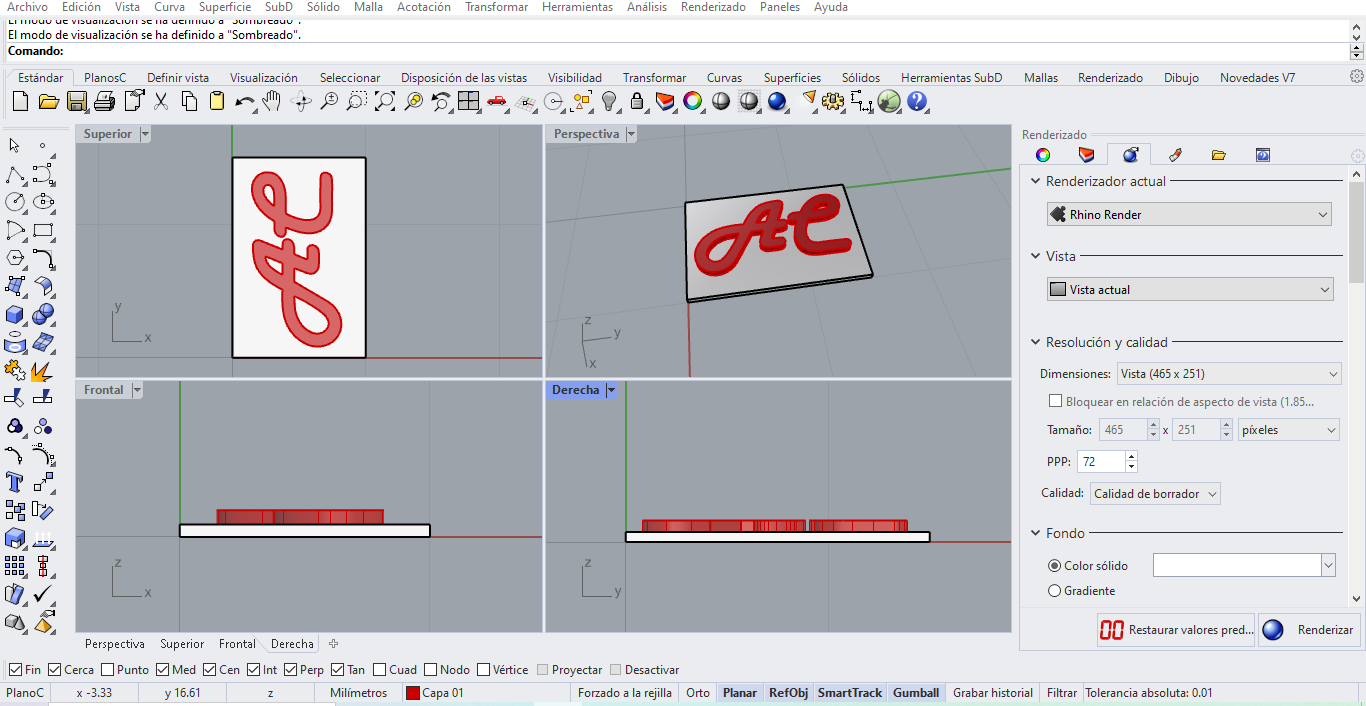Switch to the Visualización toolbar tab

coord(264,78)
